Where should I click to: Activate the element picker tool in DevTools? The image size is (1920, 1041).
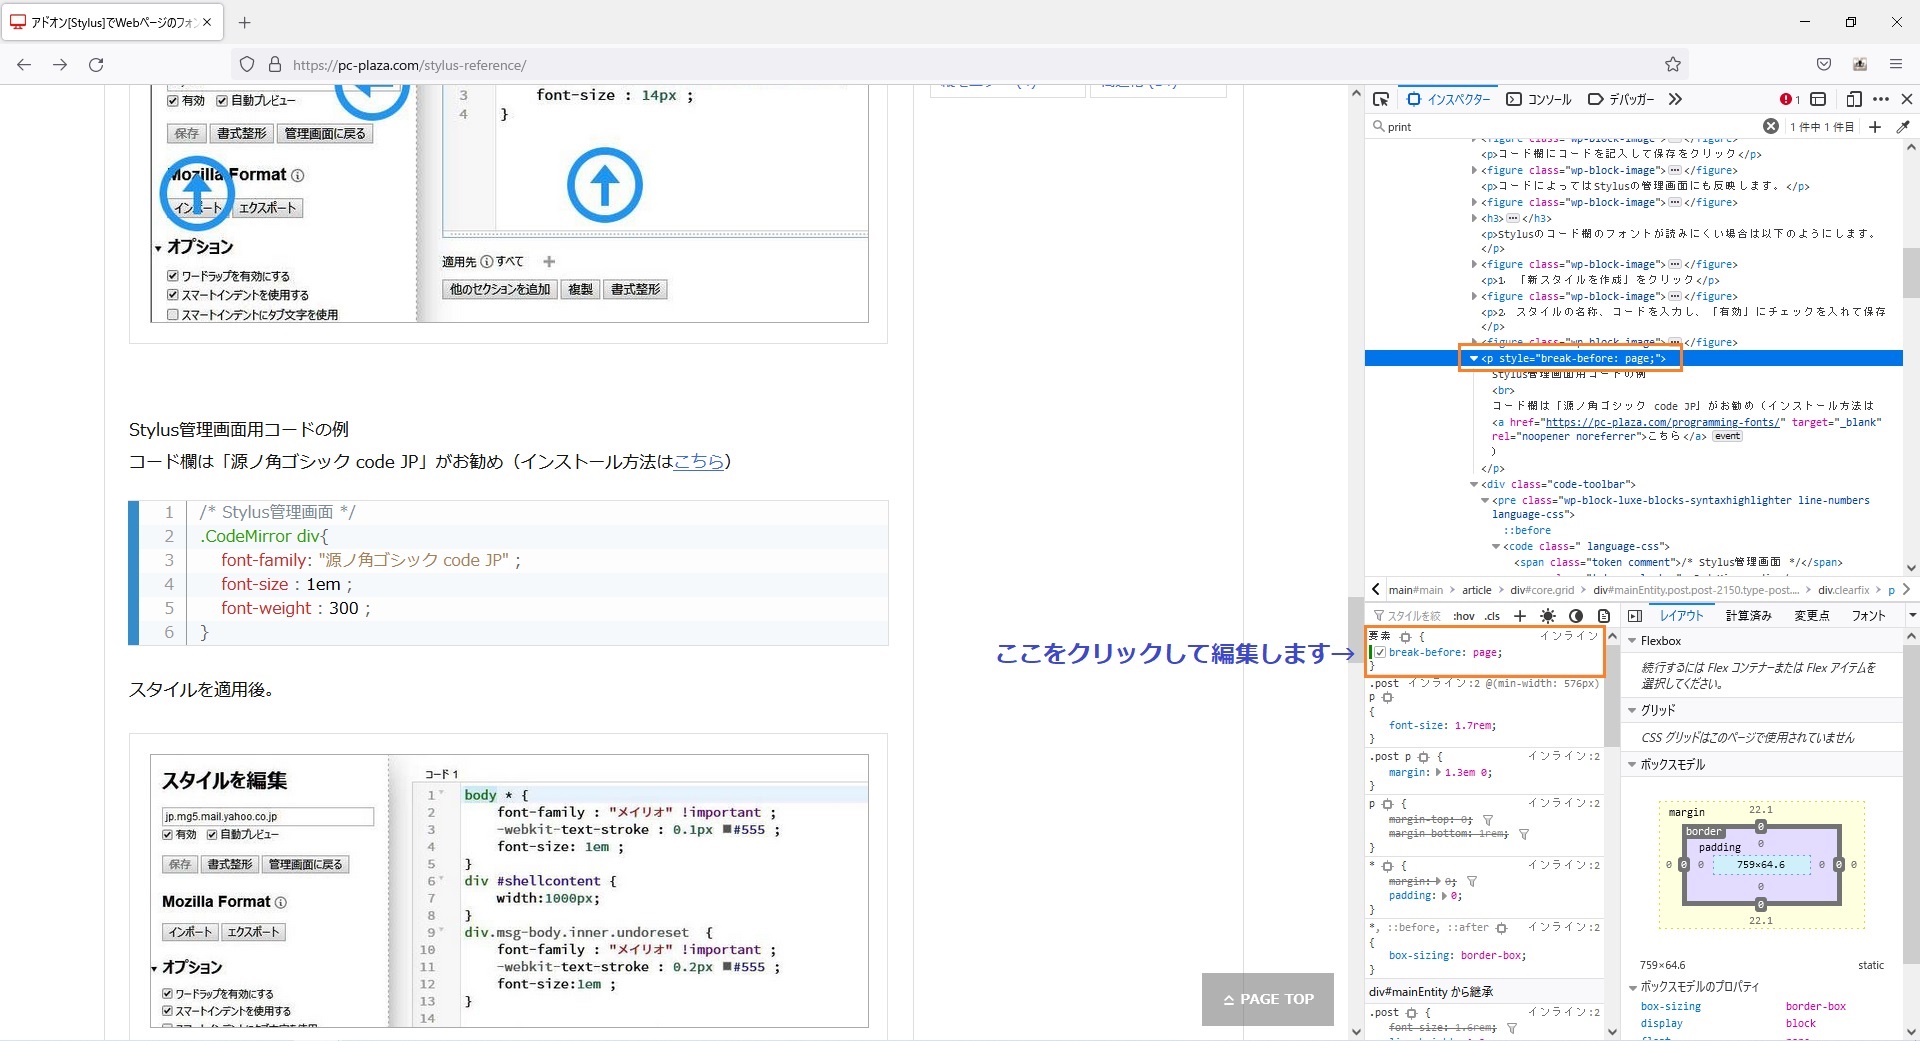pos(1381,99)
